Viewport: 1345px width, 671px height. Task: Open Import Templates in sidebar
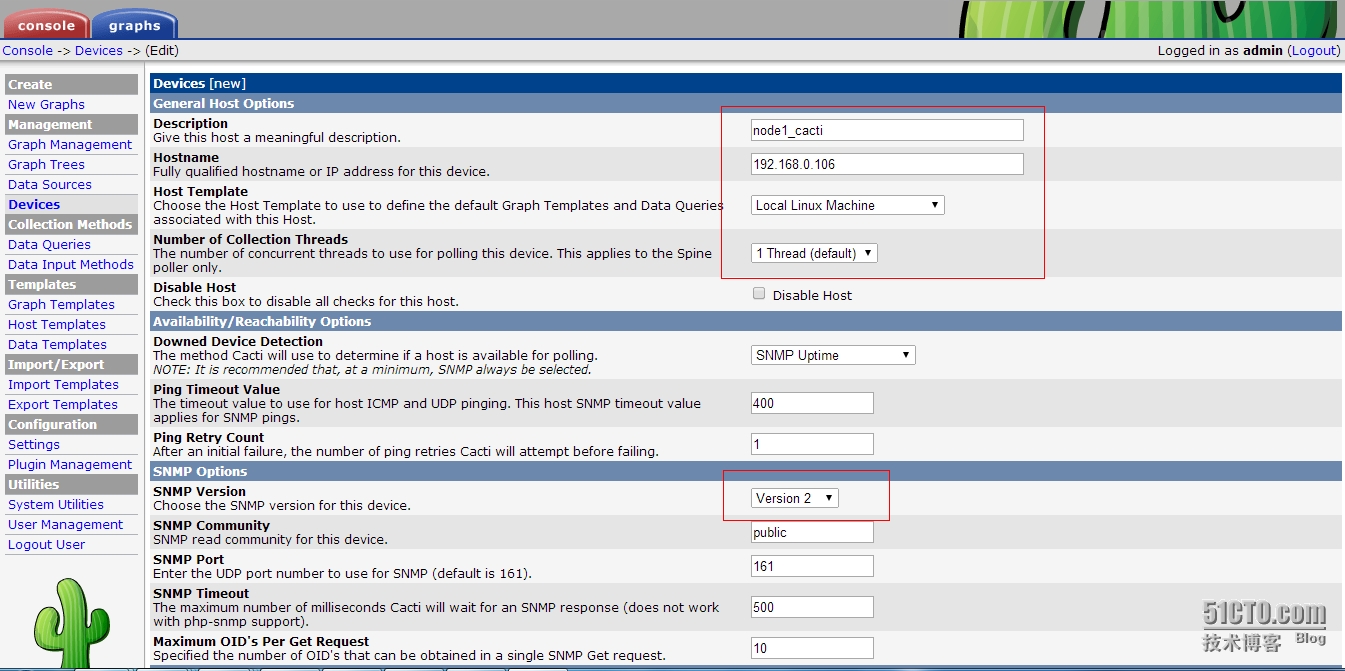pos(63,384)
